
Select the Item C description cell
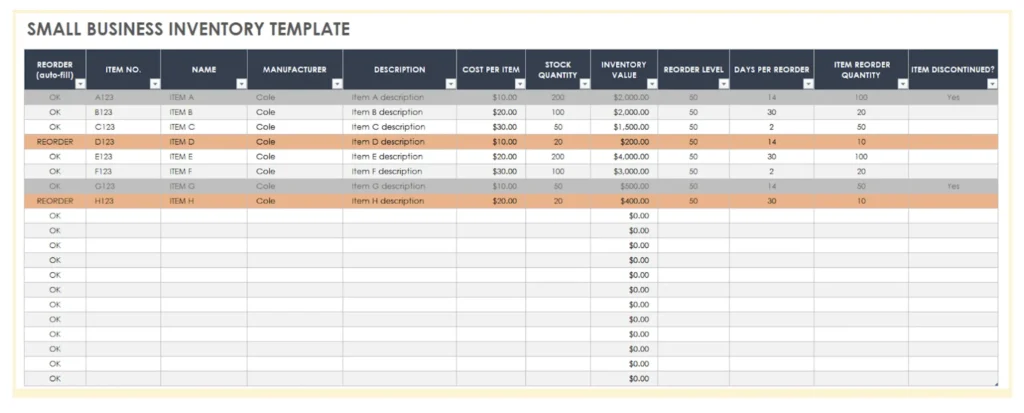[399, 127]
